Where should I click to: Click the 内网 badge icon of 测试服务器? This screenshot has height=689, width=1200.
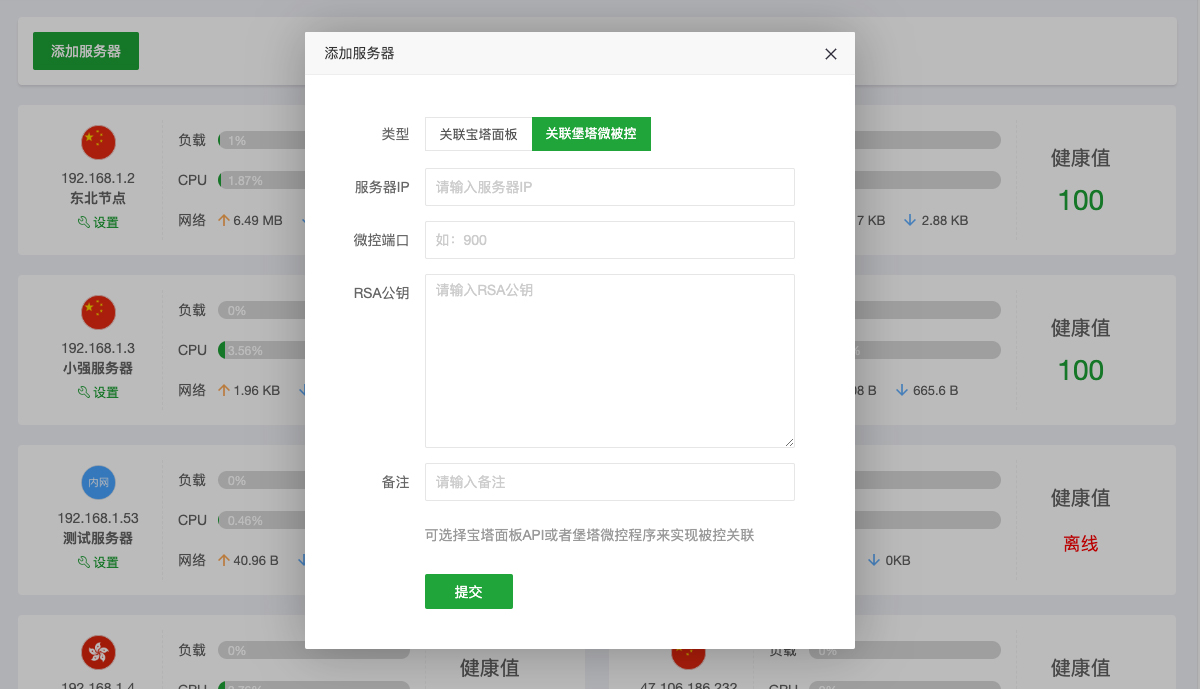[98, 483]
